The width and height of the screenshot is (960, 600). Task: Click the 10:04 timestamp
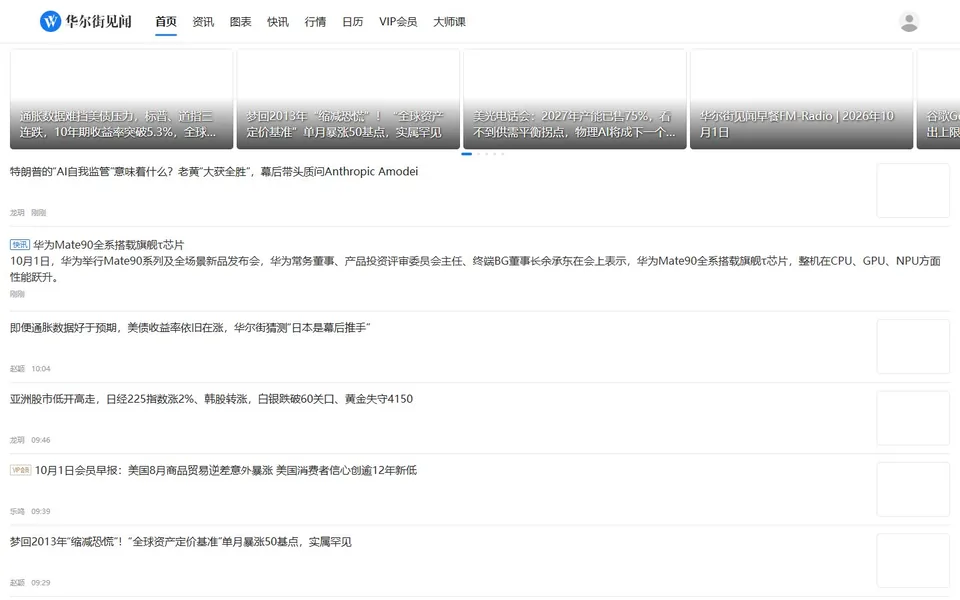coord(41,369)
